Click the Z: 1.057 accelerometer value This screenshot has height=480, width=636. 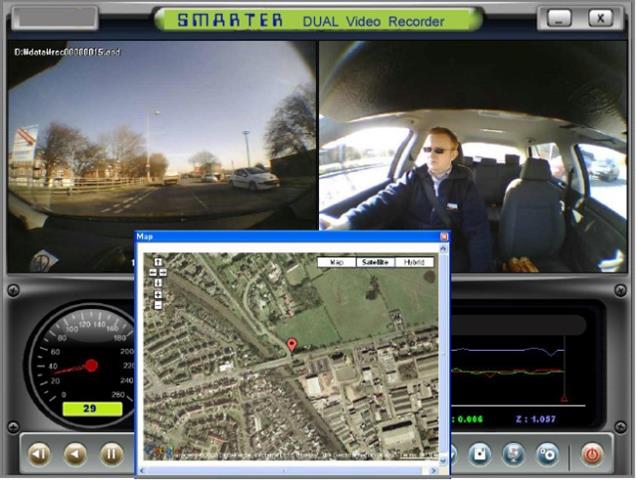[x=535, y=419]
